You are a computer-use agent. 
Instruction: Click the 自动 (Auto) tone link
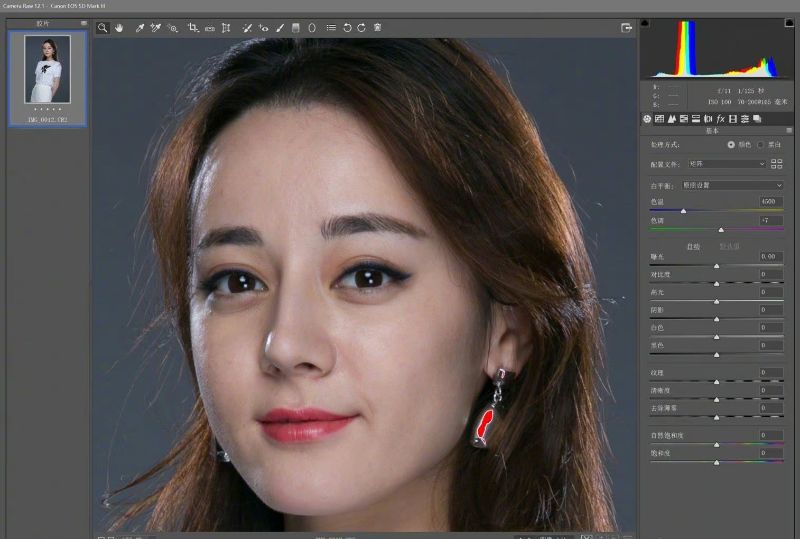692,246
